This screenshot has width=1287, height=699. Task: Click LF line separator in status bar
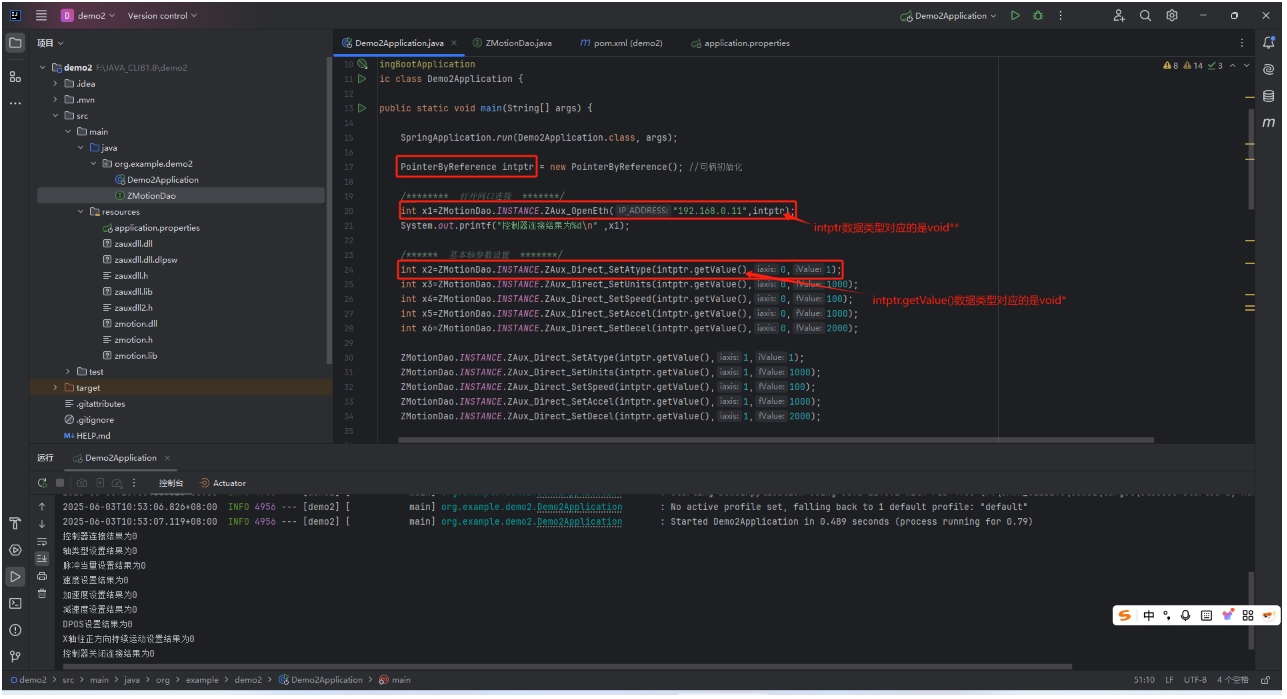click(x=1169, y=680)
